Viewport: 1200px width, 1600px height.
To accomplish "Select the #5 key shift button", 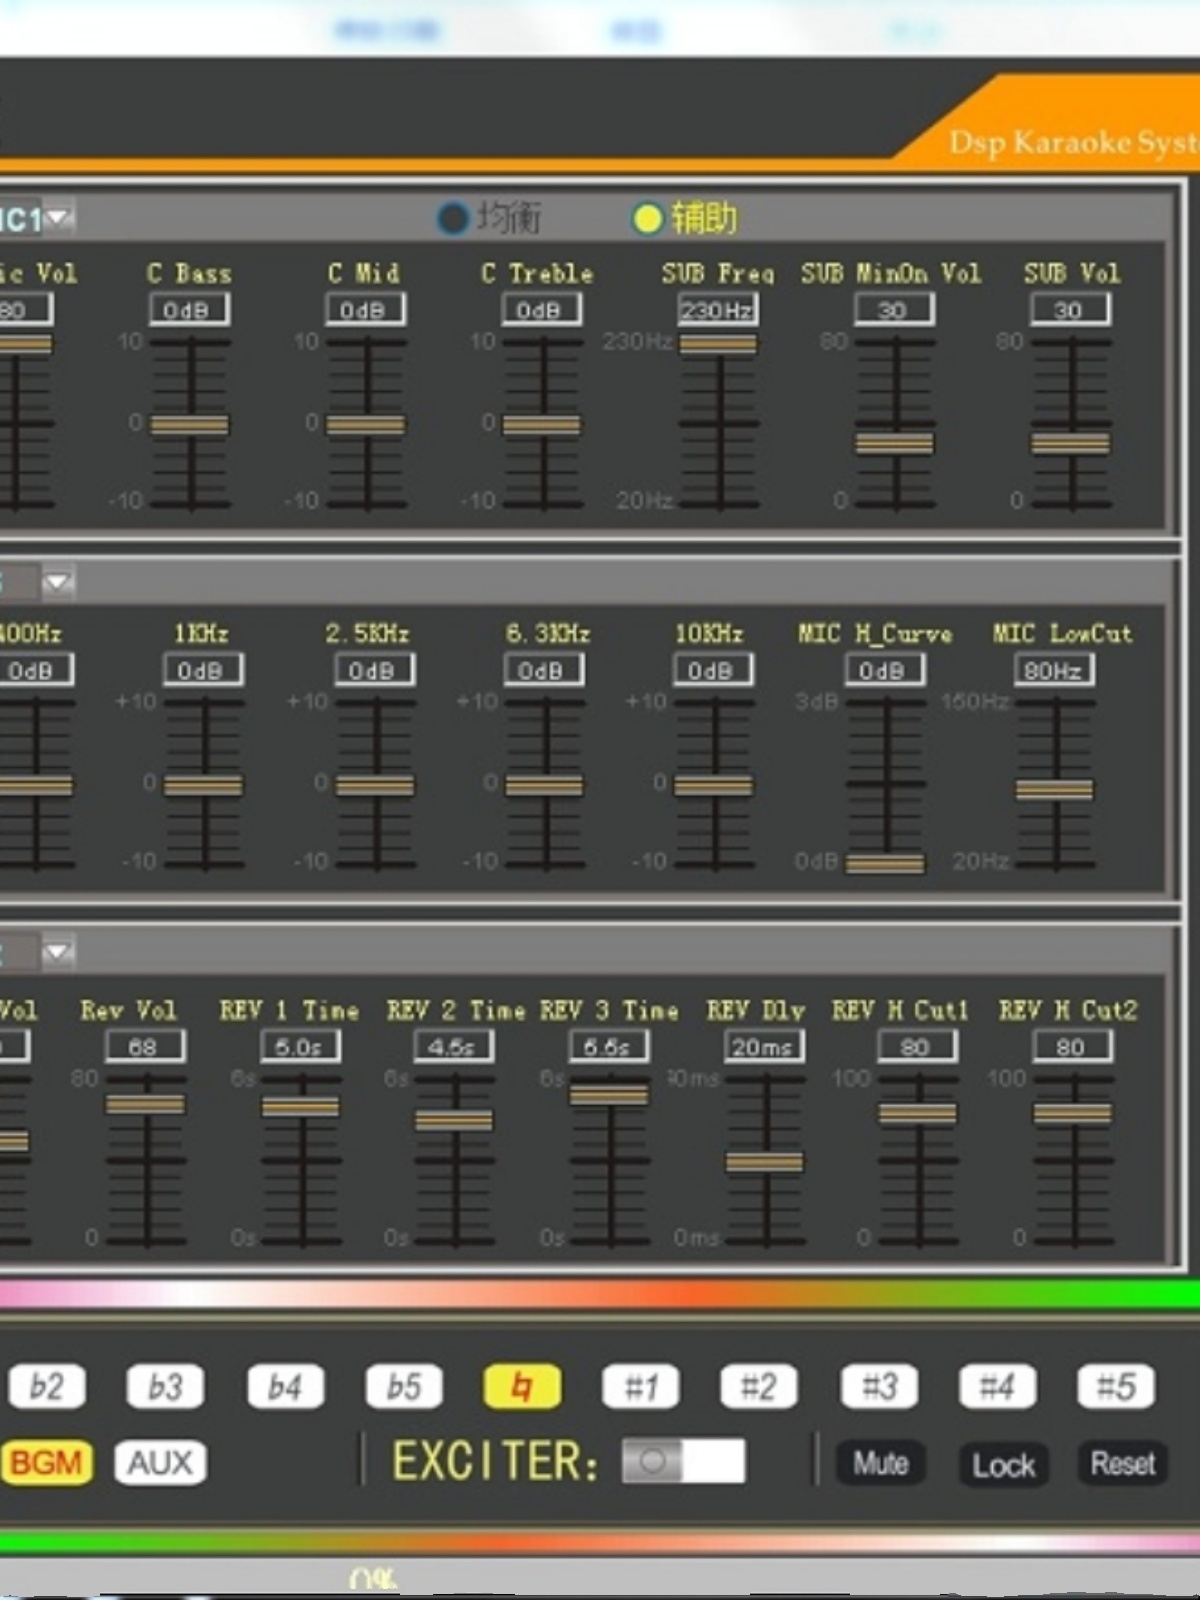I will [1116, 1386].
